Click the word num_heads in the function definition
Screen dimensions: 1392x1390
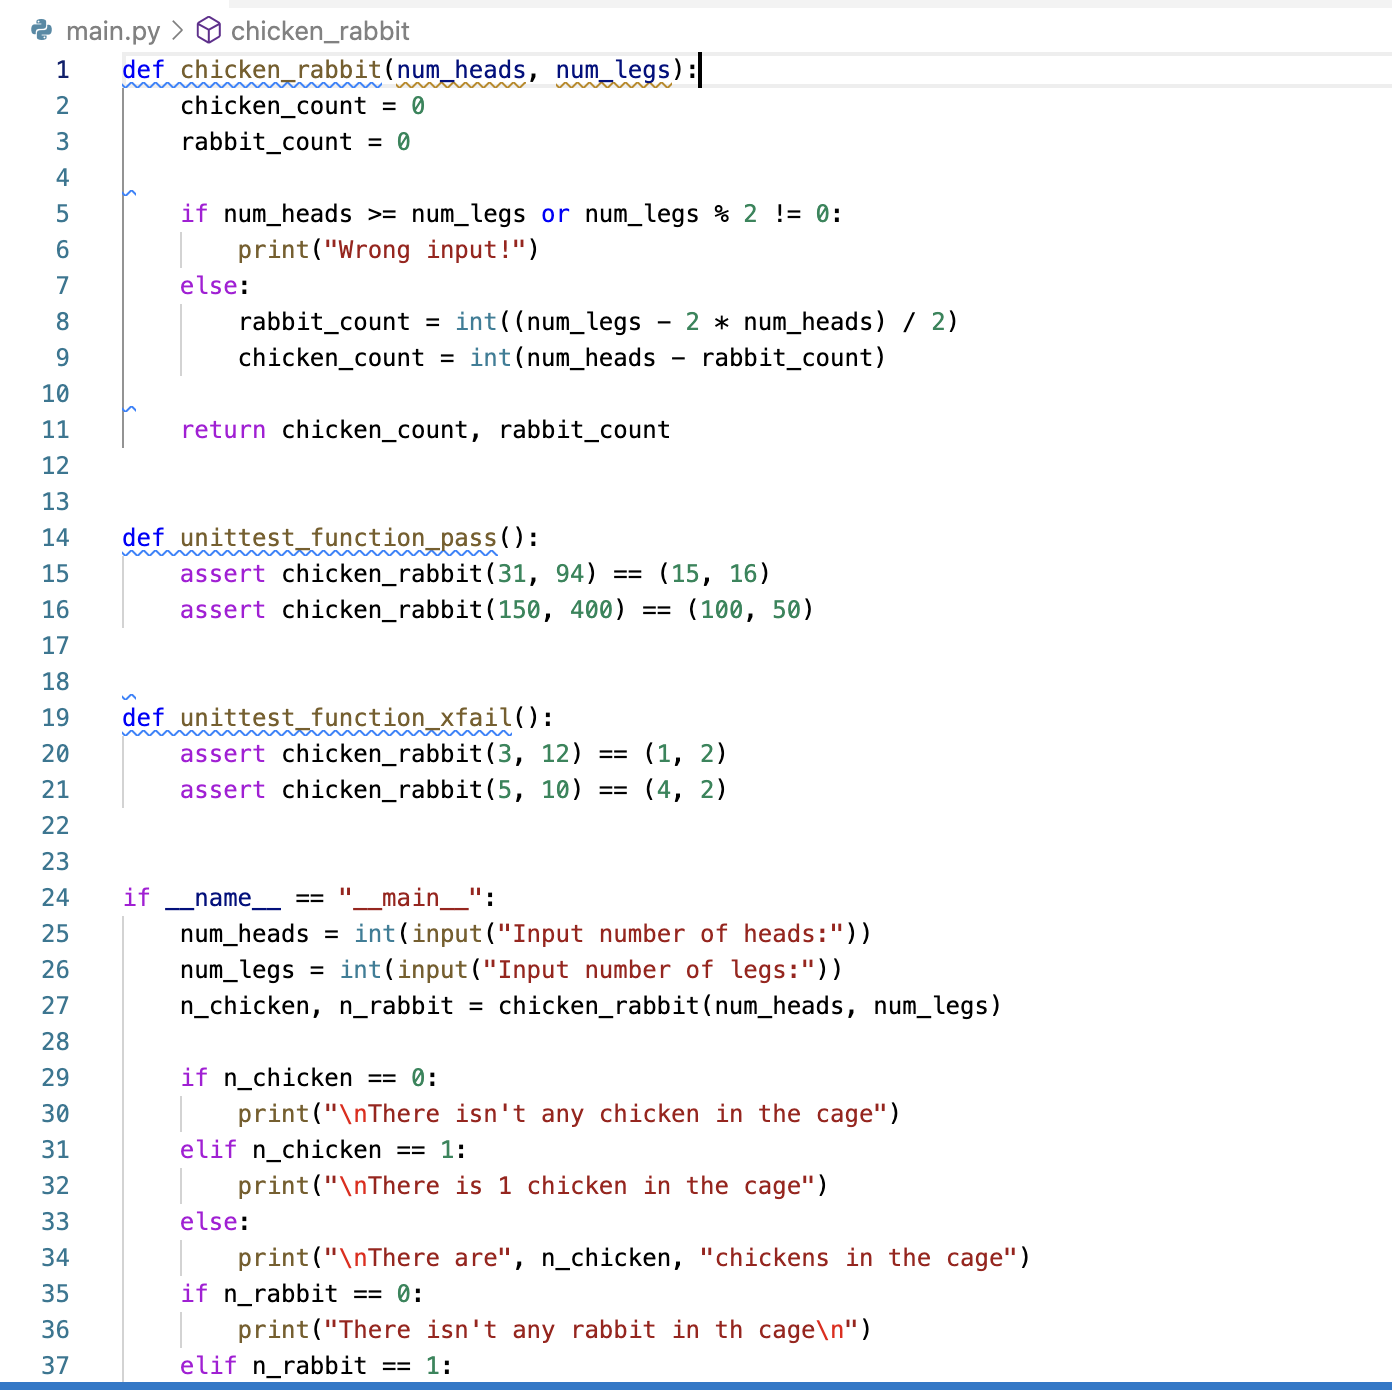click(460, 70)
